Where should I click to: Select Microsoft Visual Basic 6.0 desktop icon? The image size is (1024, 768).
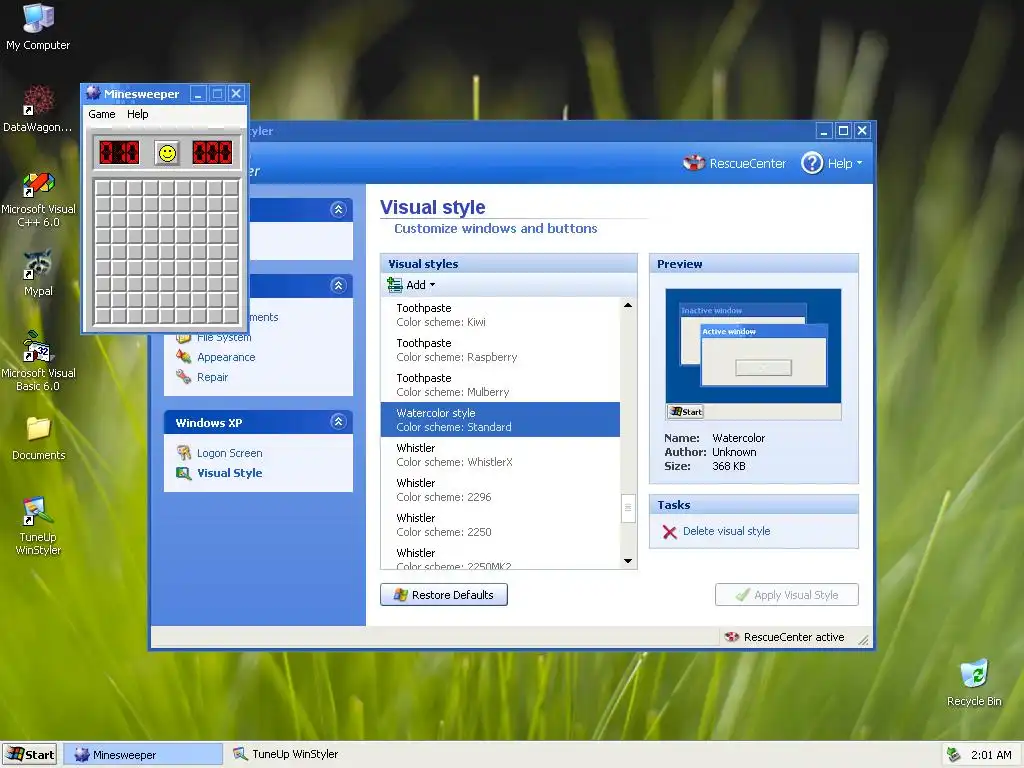pyautogui.click(x=38, y=361)
